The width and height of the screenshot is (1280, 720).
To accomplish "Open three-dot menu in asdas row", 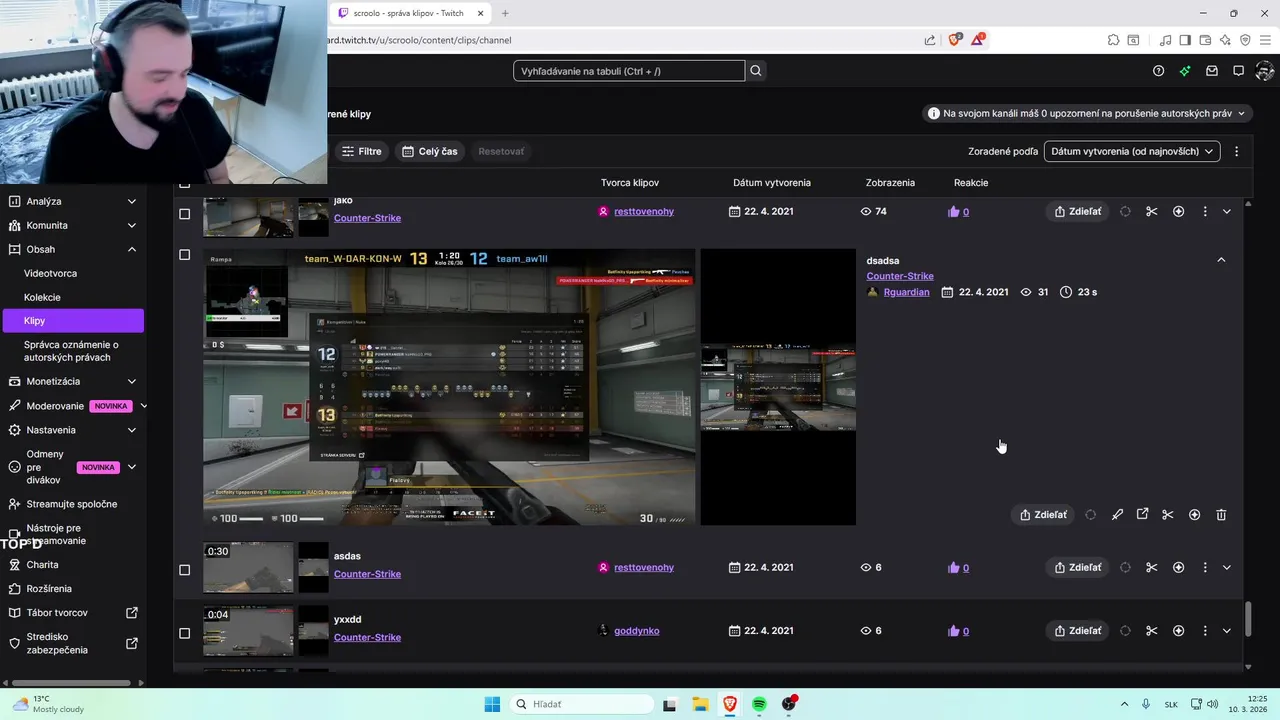I will 1205,568.
